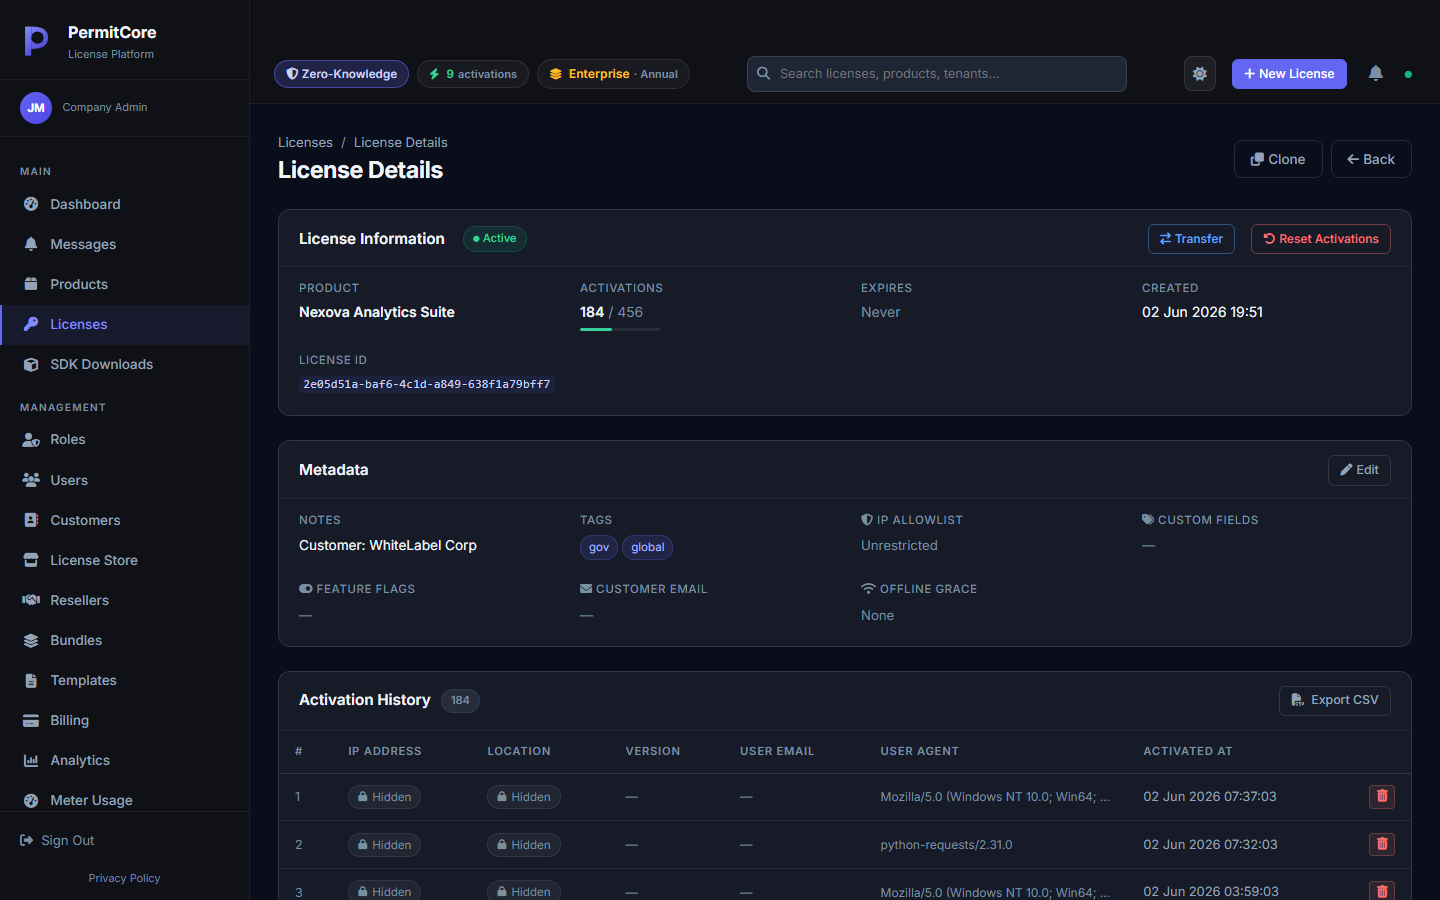Screen dimensions: 1440x900
Task: Open Roles management page
Action: [125, 439]
